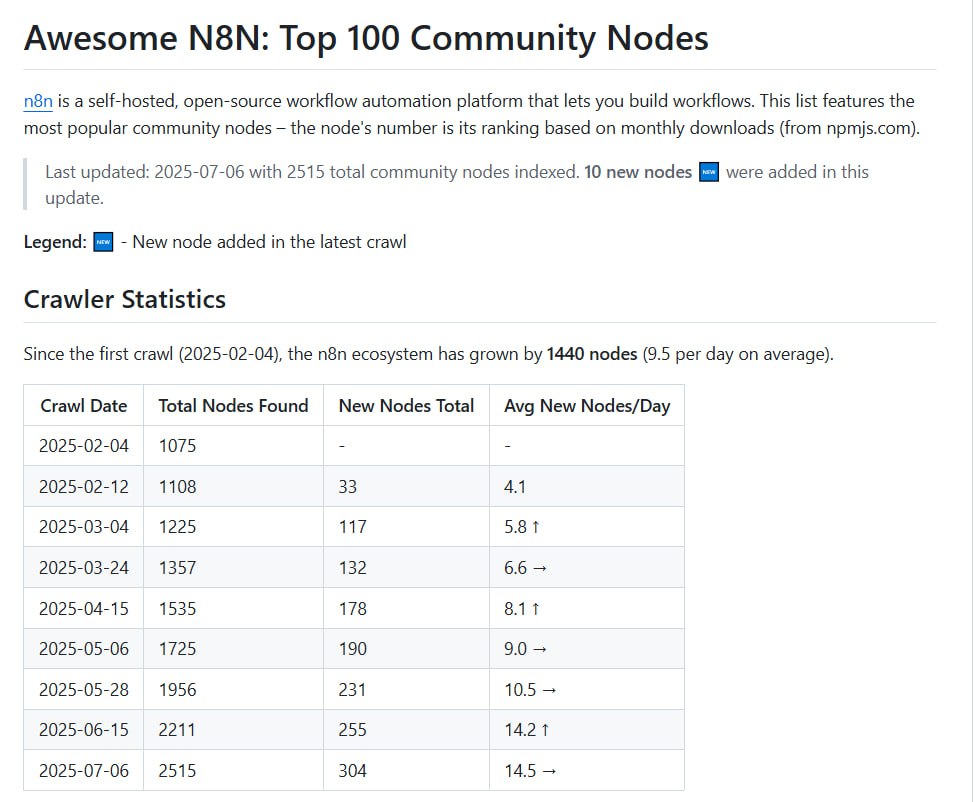Select the crawl date cell 2025-03-04
This screenshot has width=975, height=802.
point(84,527)
